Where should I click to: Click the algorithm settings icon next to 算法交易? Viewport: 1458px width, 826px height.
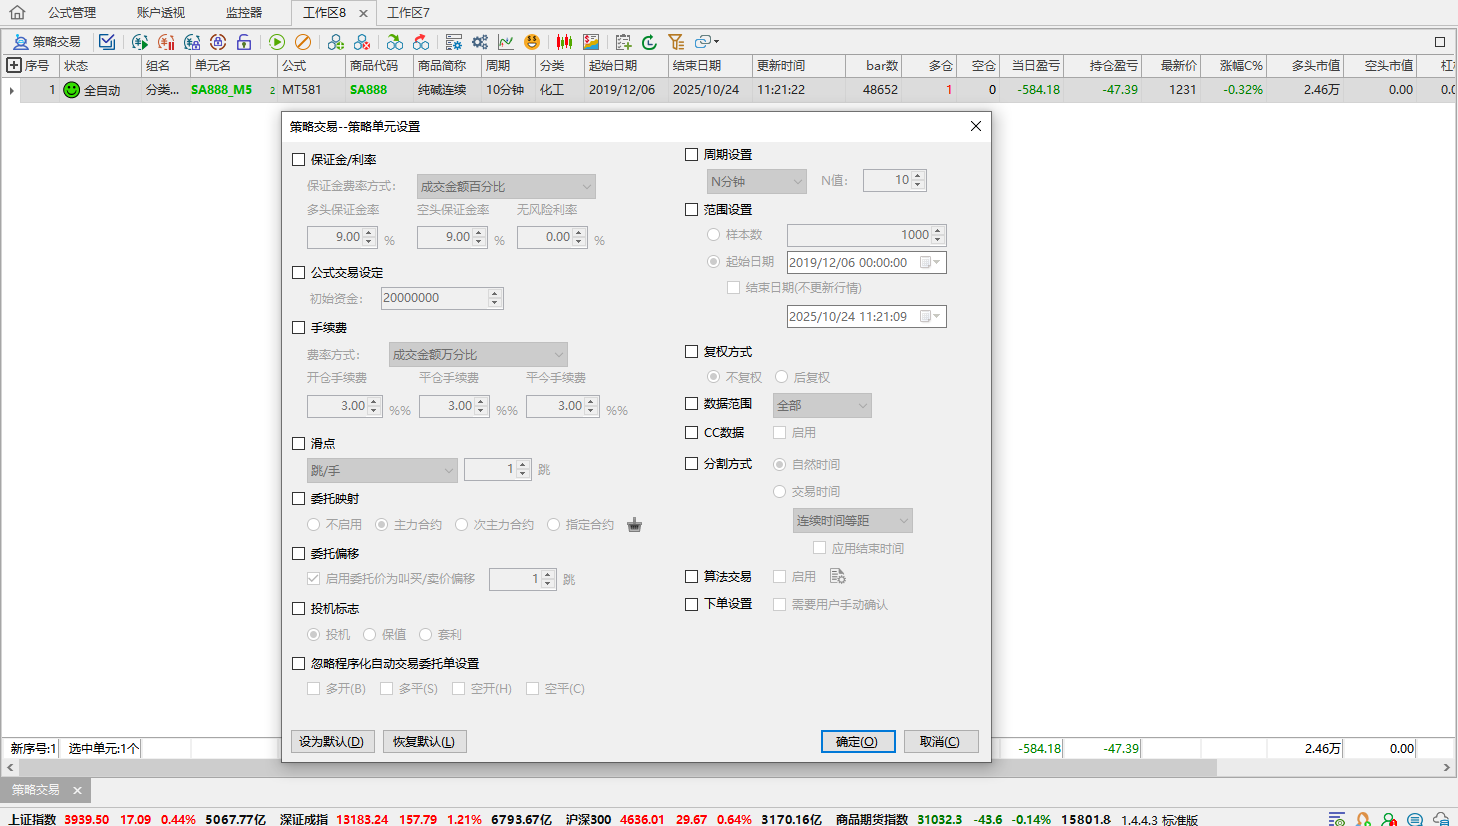[838, 577]
